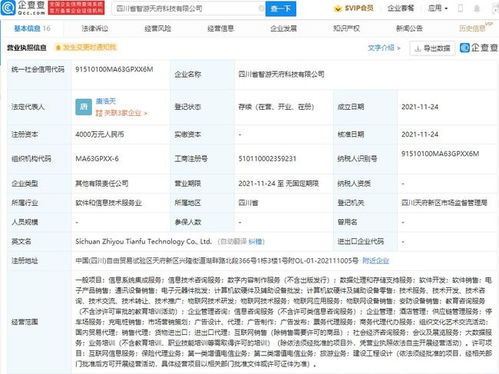The width and height of the screenshot is (499, 374).
Task: Switch to the 知识产权 tab
Action: [x=346, y=29]
